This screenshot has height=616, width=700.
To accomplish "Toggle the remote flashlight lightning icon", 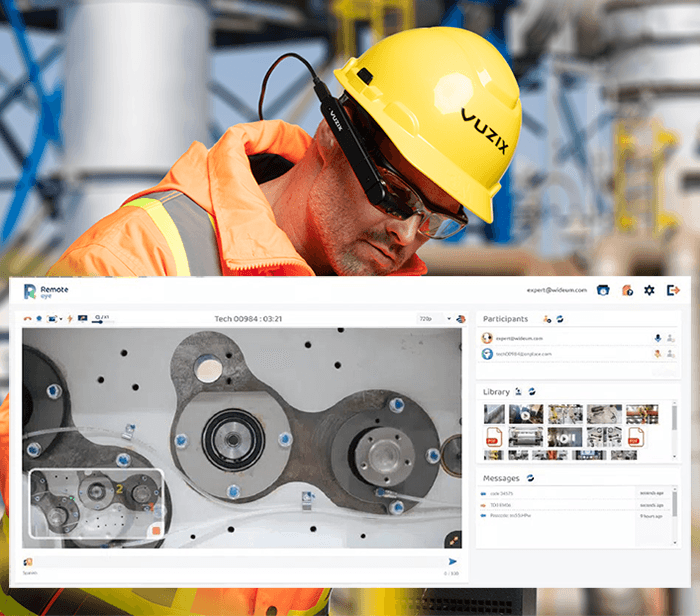I will [70, 319].
